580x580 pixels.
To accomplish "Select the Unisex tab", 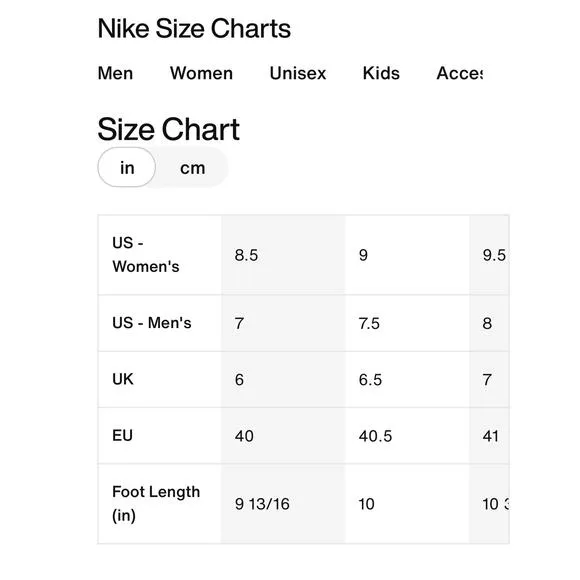I will (x=298, y=73).
